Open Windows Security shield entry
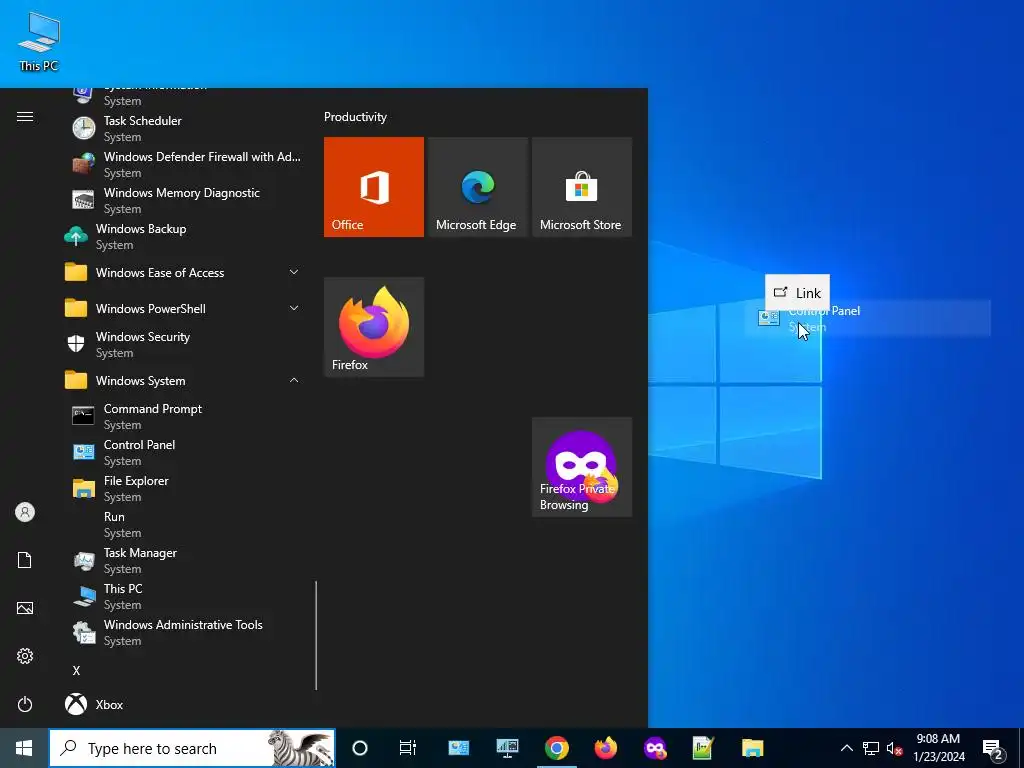Viewport: 1024px width, 768px height. coord(184,344)
